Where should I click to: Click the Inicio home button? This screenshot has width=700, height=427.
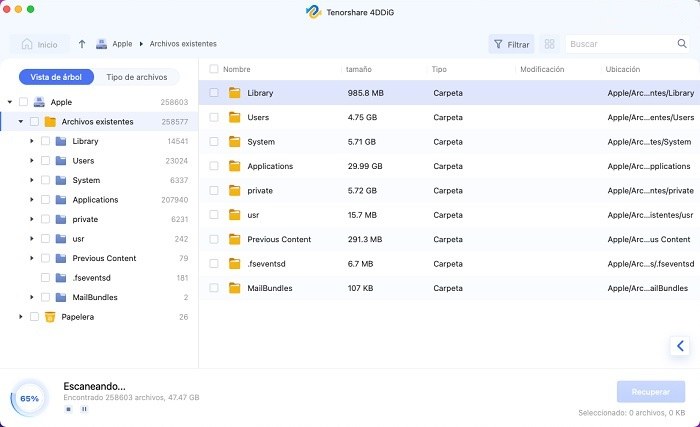[x=39, y=44]
